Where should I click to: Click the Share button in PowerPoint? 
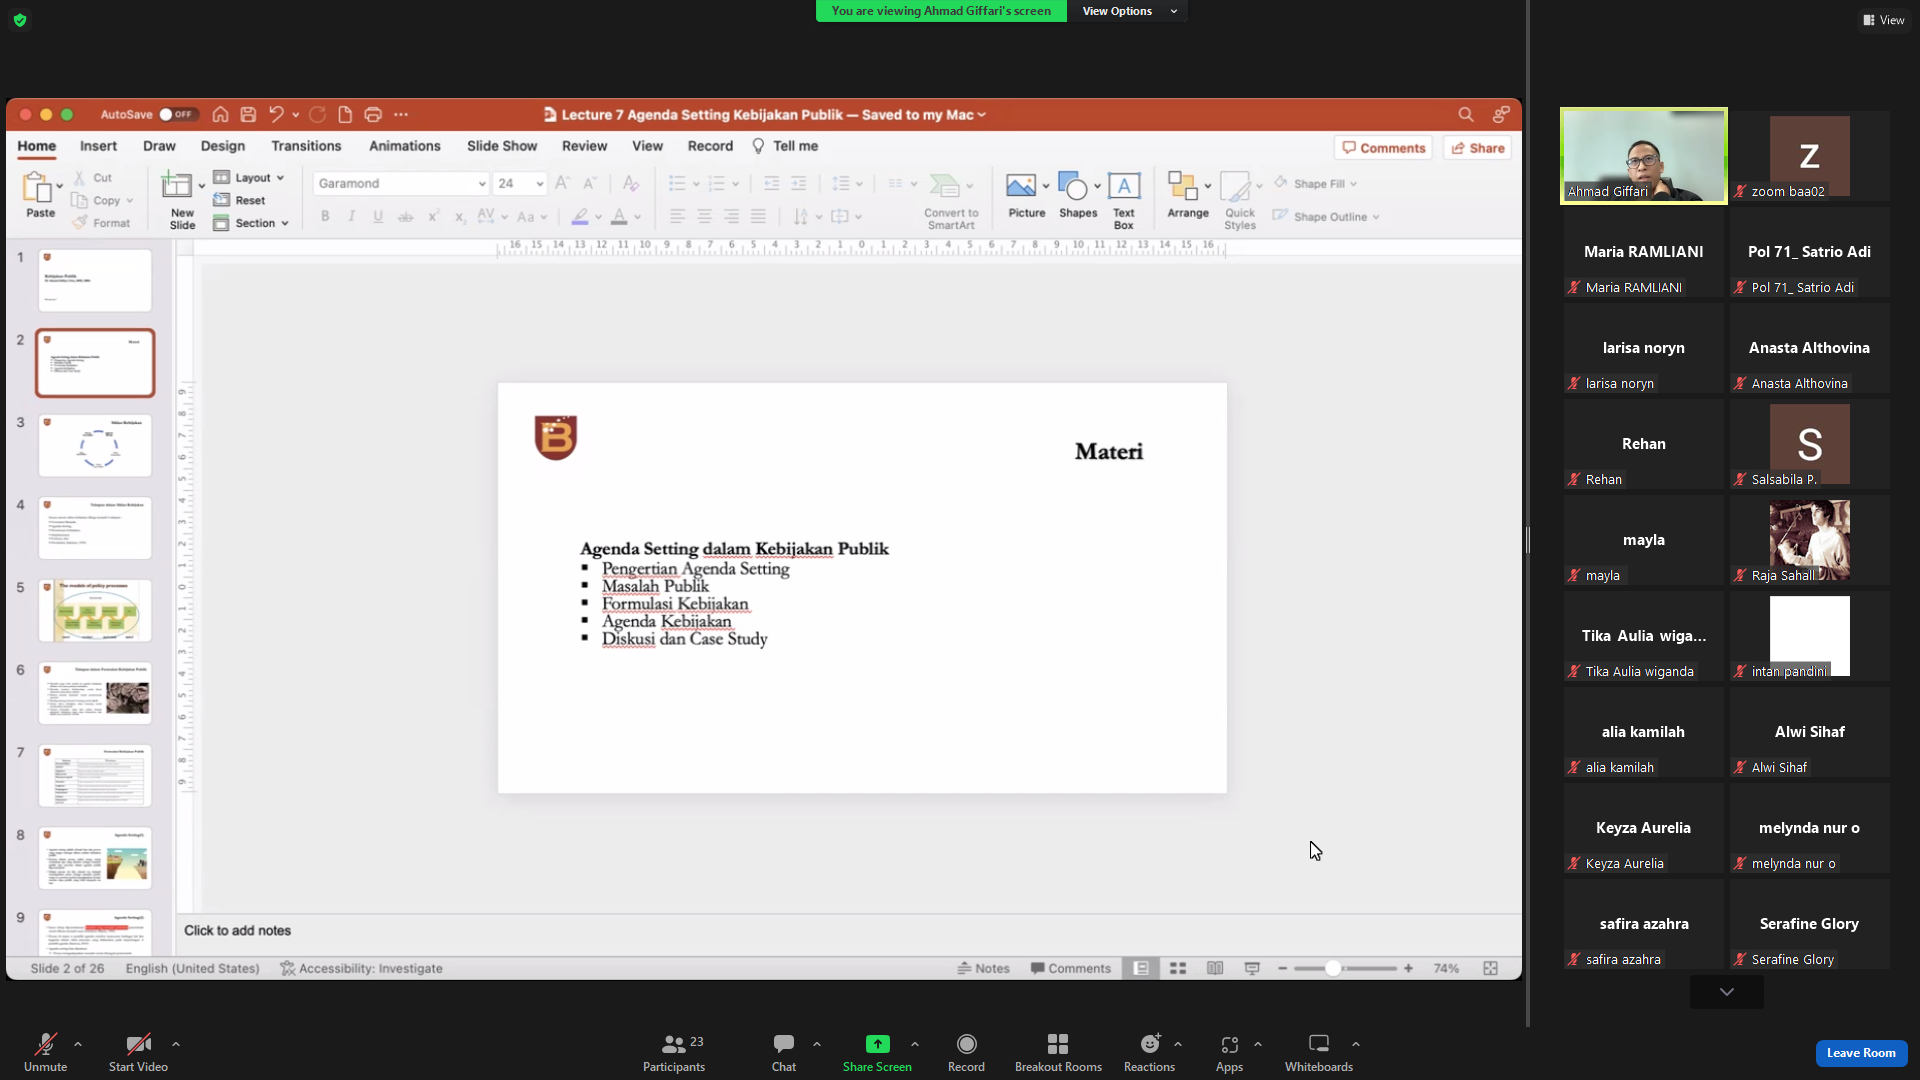pyautogui.click(x=1477, y=148)
